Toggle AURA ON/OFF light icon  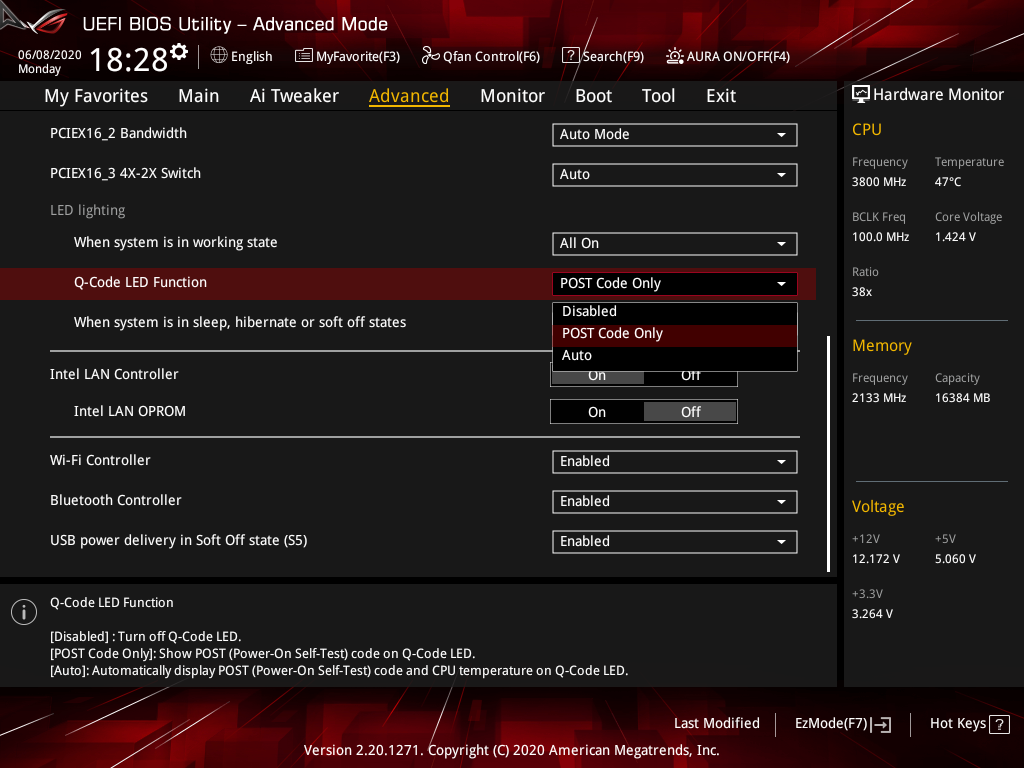[675, 56]
